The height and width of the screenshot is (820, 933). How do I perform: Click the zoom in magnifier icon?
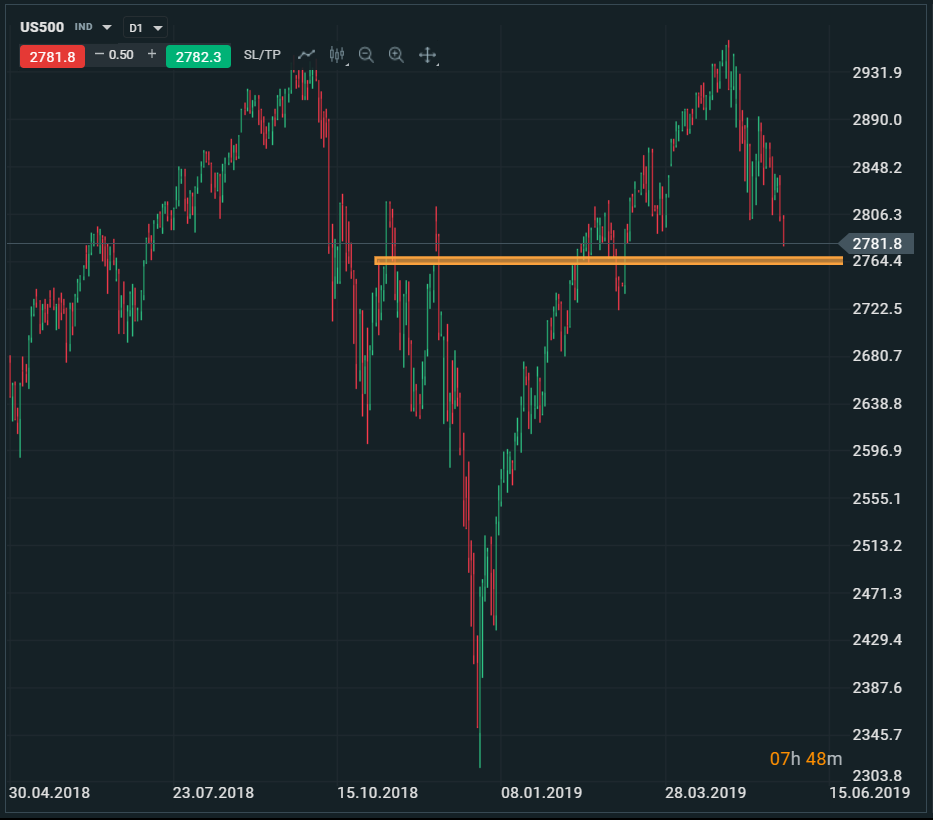pos(396,55)
